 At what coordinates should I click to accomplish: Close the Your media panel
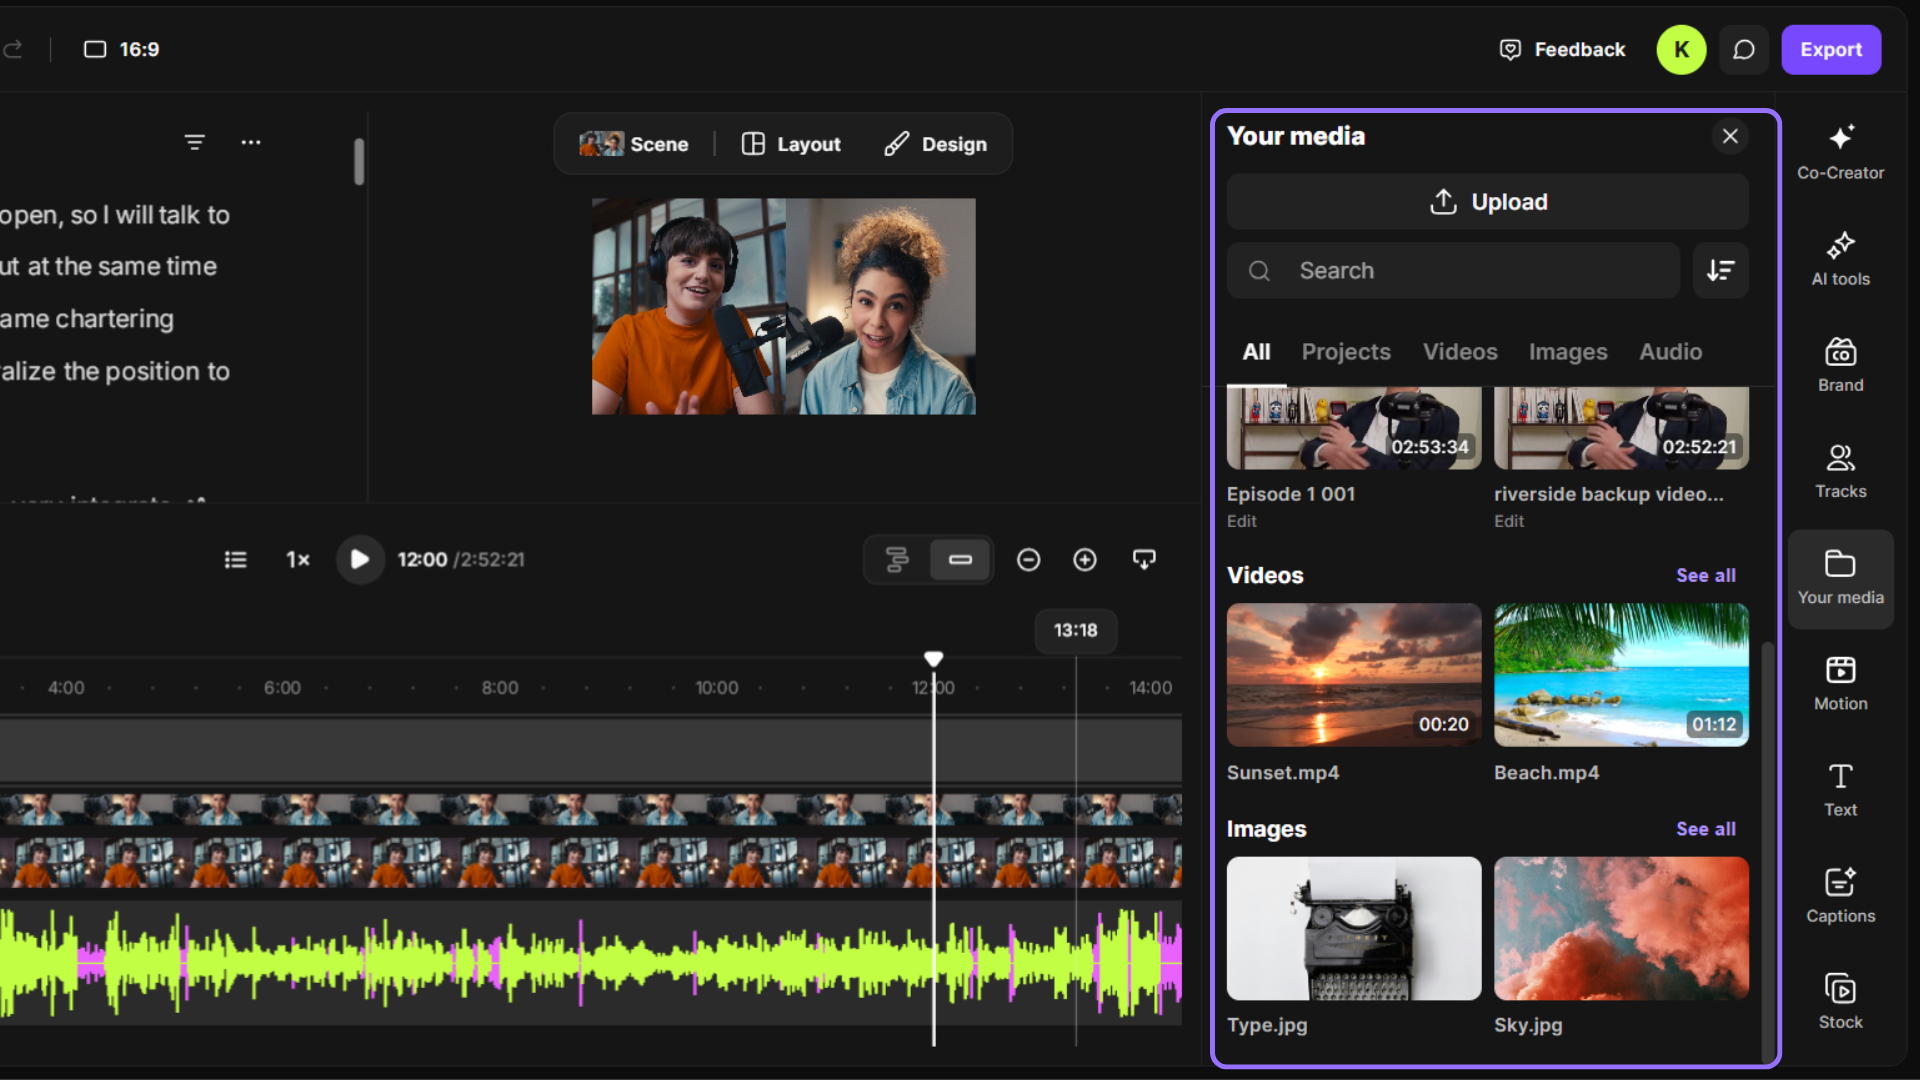pyautogui.click(x=1730, y=136)
